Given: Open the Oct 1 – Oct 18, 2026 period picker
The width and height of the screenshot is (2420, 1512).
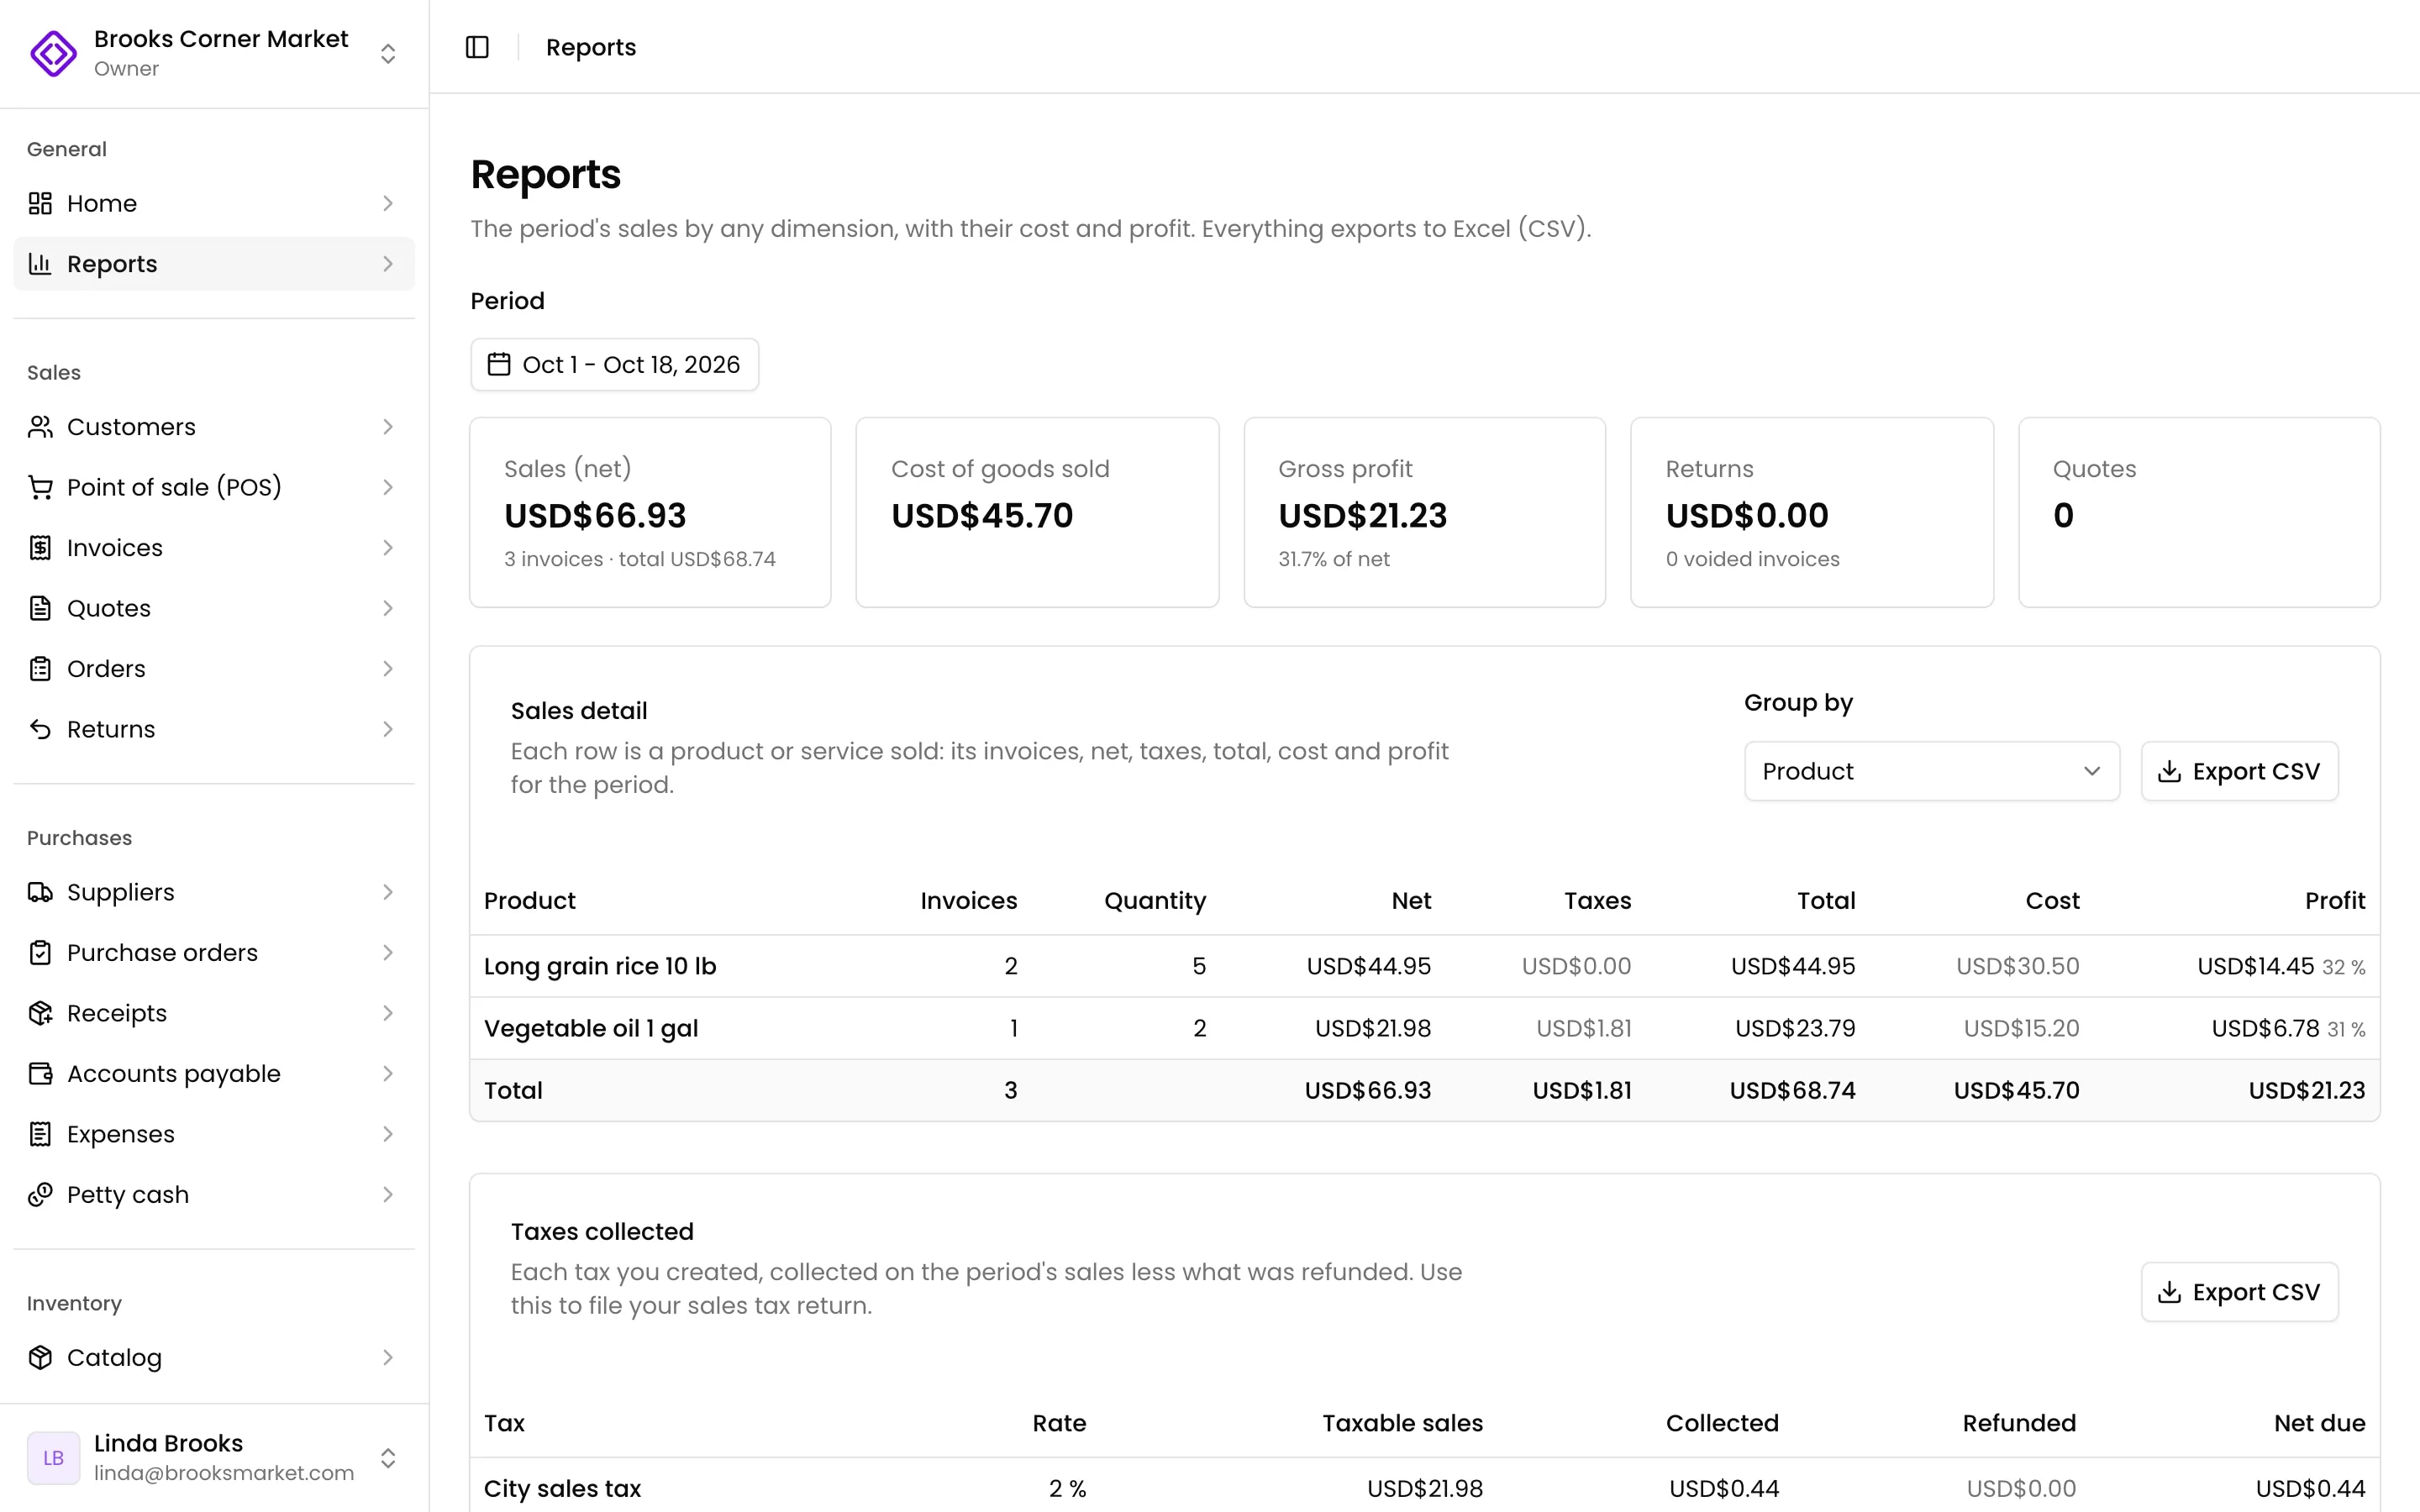Looking at the screenshot, I should (x=614, y=364).
